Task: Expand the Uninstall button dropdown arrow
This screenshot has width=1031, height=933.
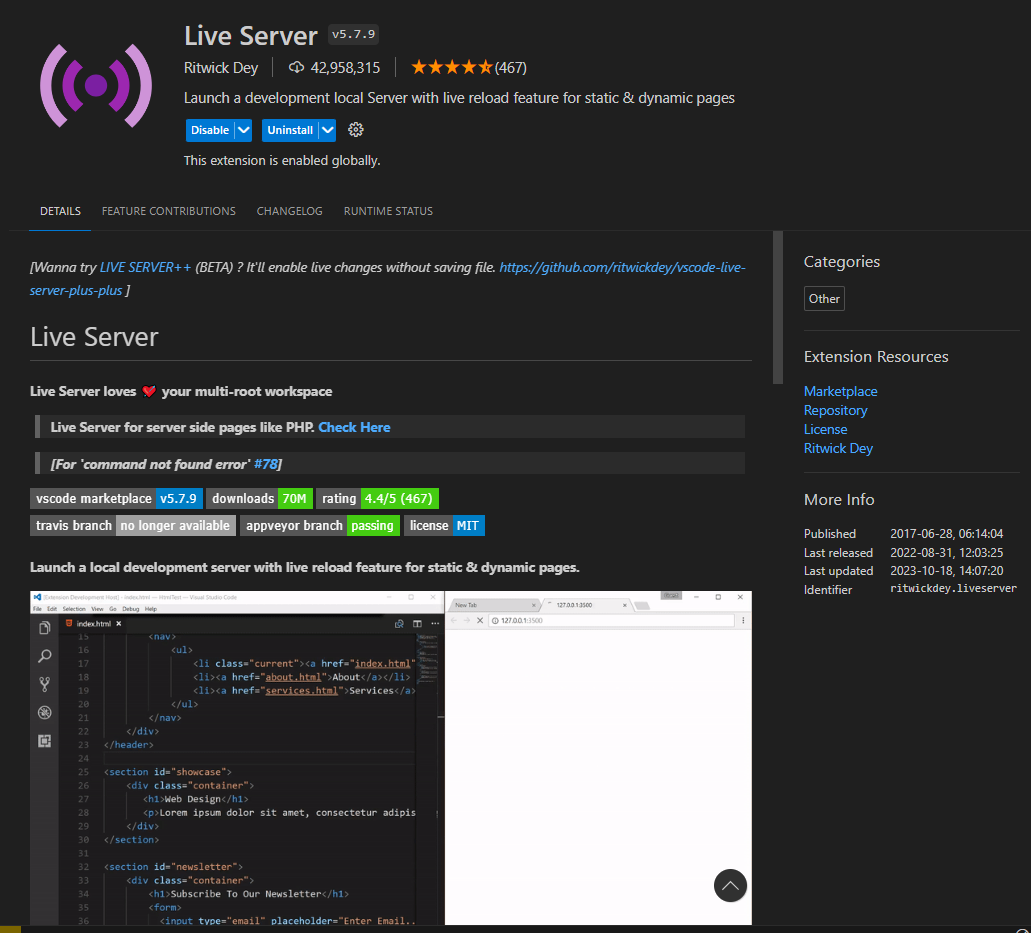Action: [327, 130]
